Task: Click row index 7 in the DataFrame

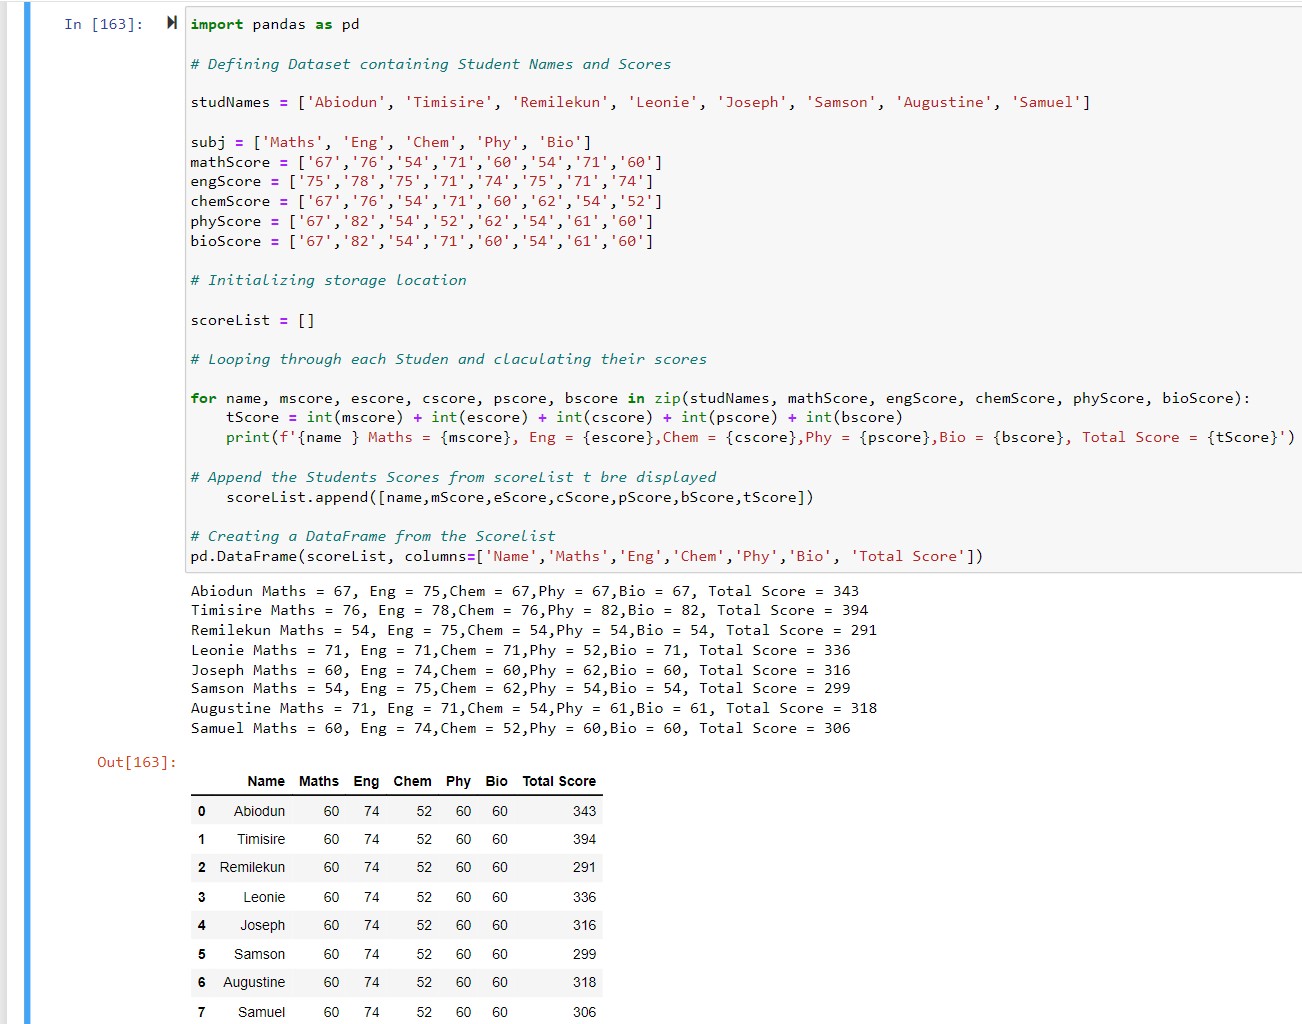Action: (x=201, y=1012)
